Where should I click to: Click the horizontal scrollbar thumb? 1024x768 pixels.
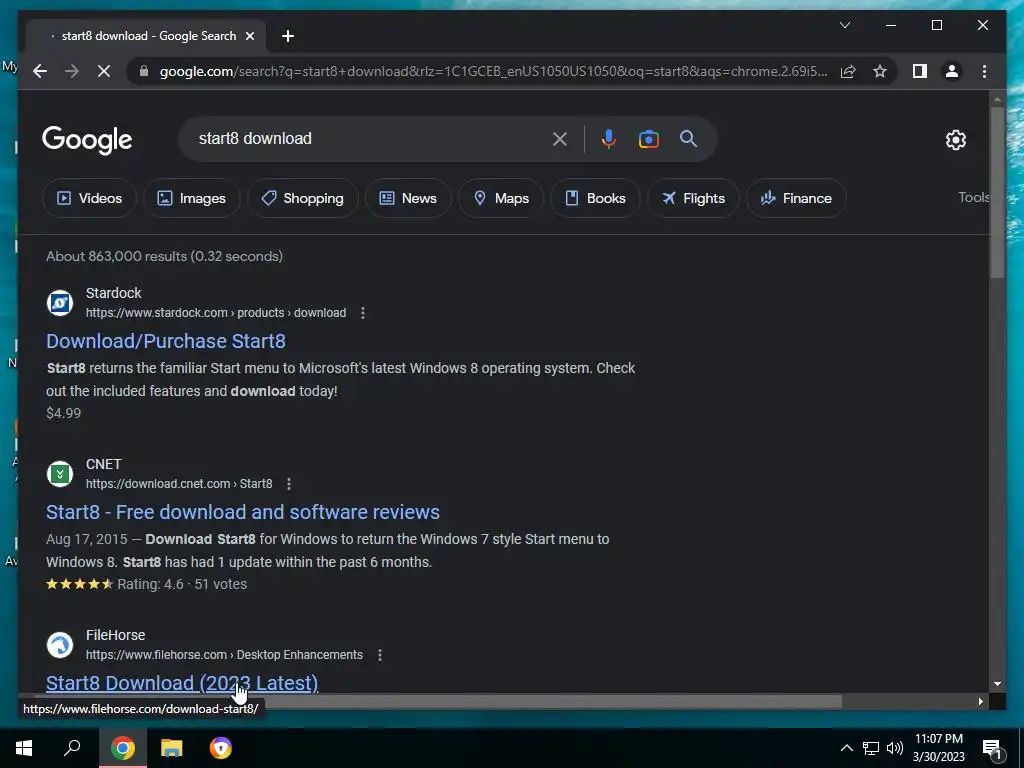438,702
